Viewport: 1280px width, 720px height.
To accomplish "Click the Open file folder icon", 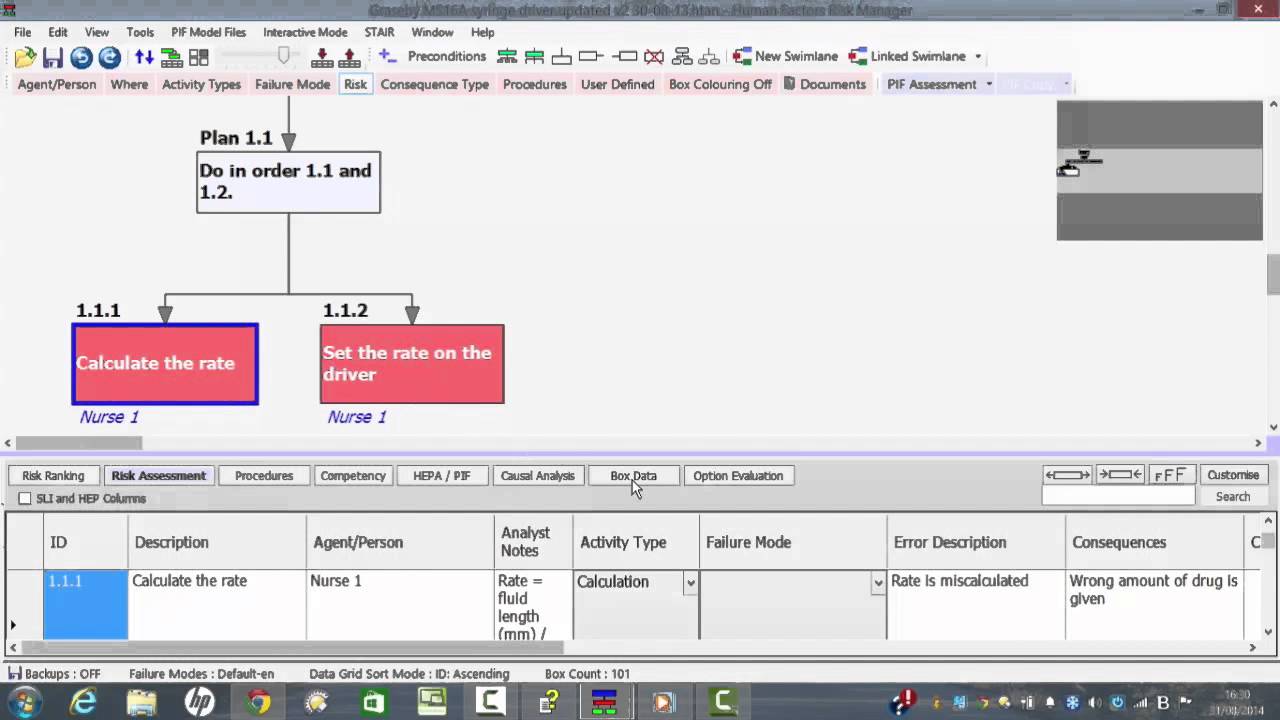I will click(25, 57).
